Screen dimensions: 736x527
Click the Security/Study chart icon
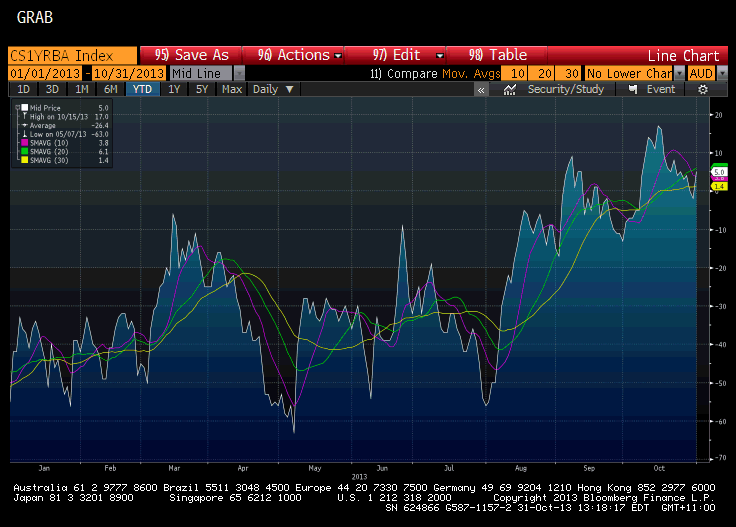[x=510, y=89]
